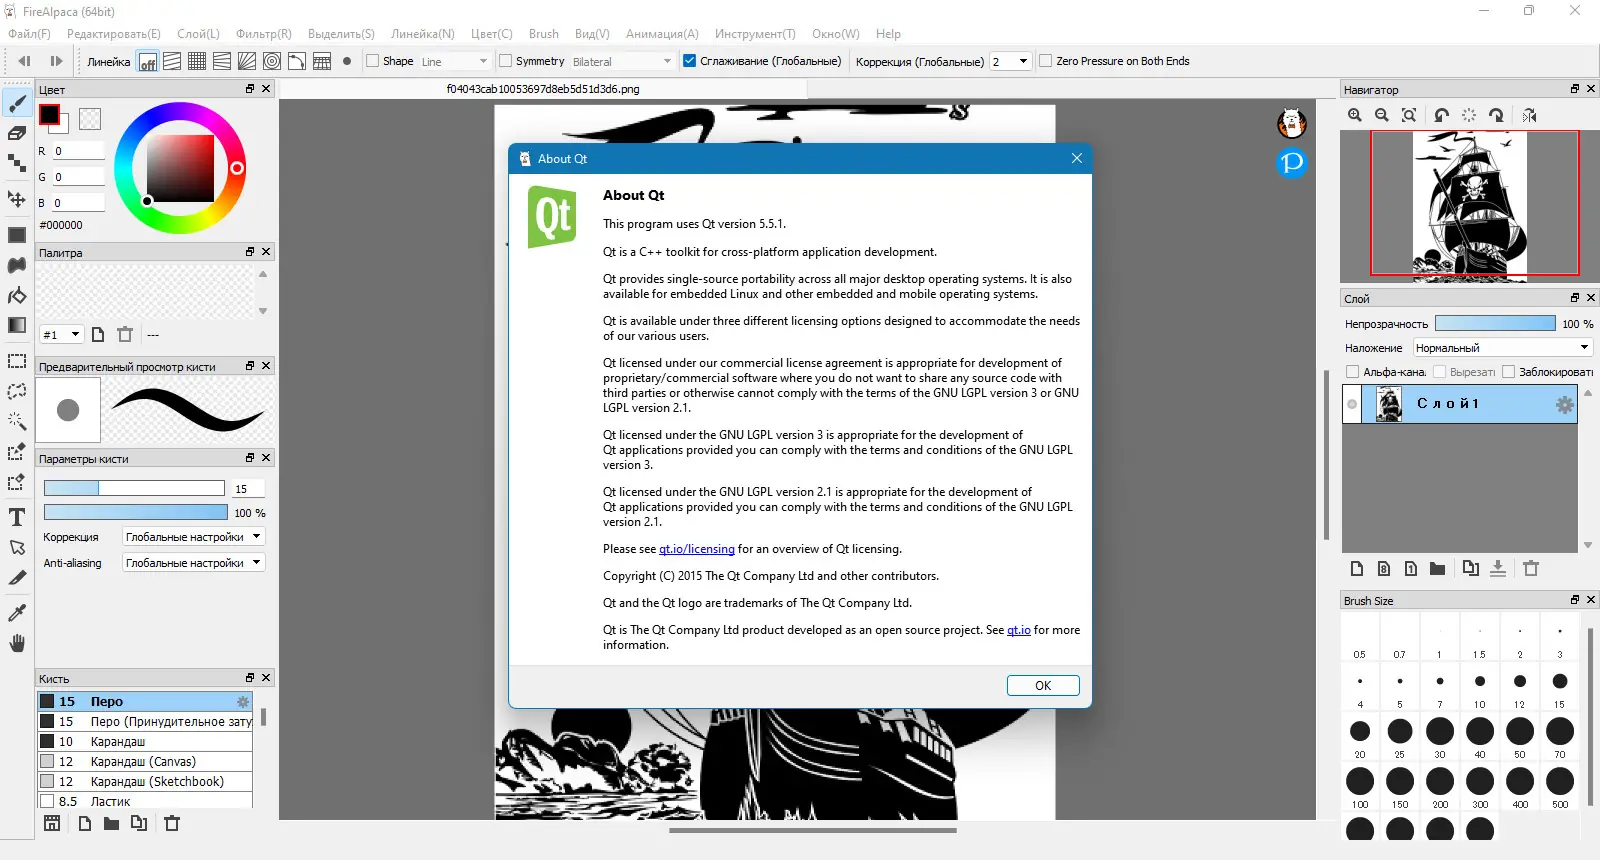
Task: Rotate canvas right in the Navigator
Action: (1496, 115)
